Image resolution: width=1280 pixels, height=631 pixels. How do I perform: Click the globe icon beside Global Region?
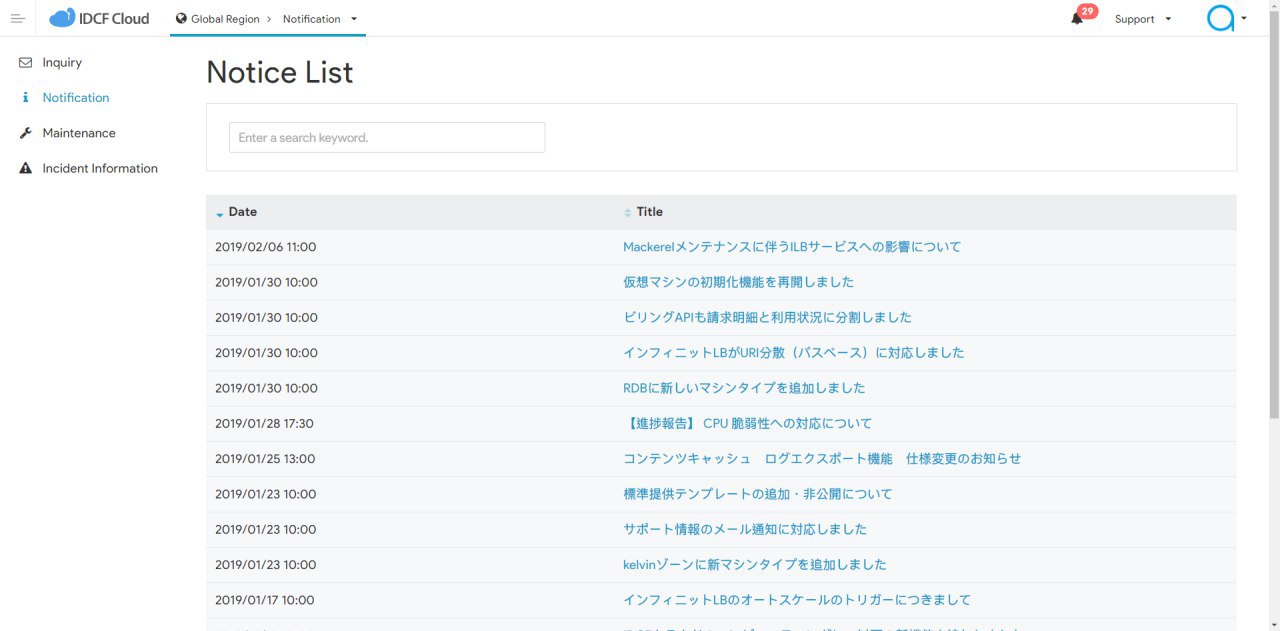181,18
